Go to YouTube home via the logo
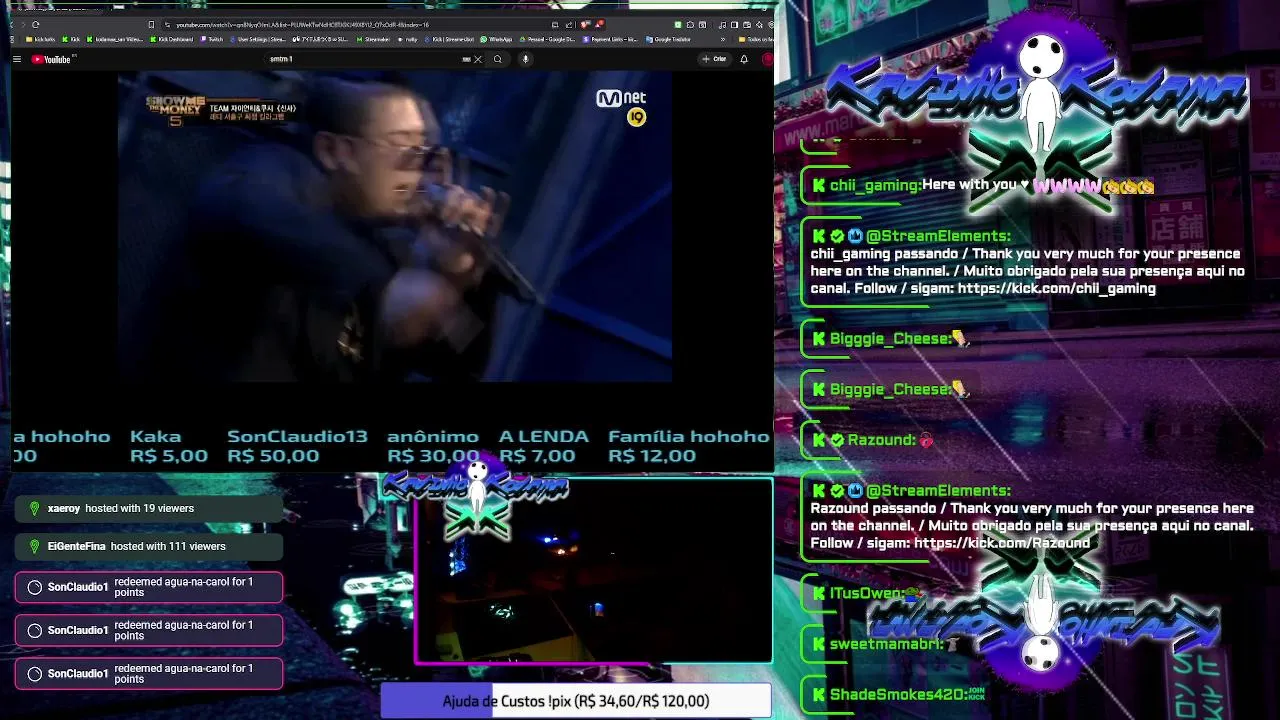 [x=51, y=59]
